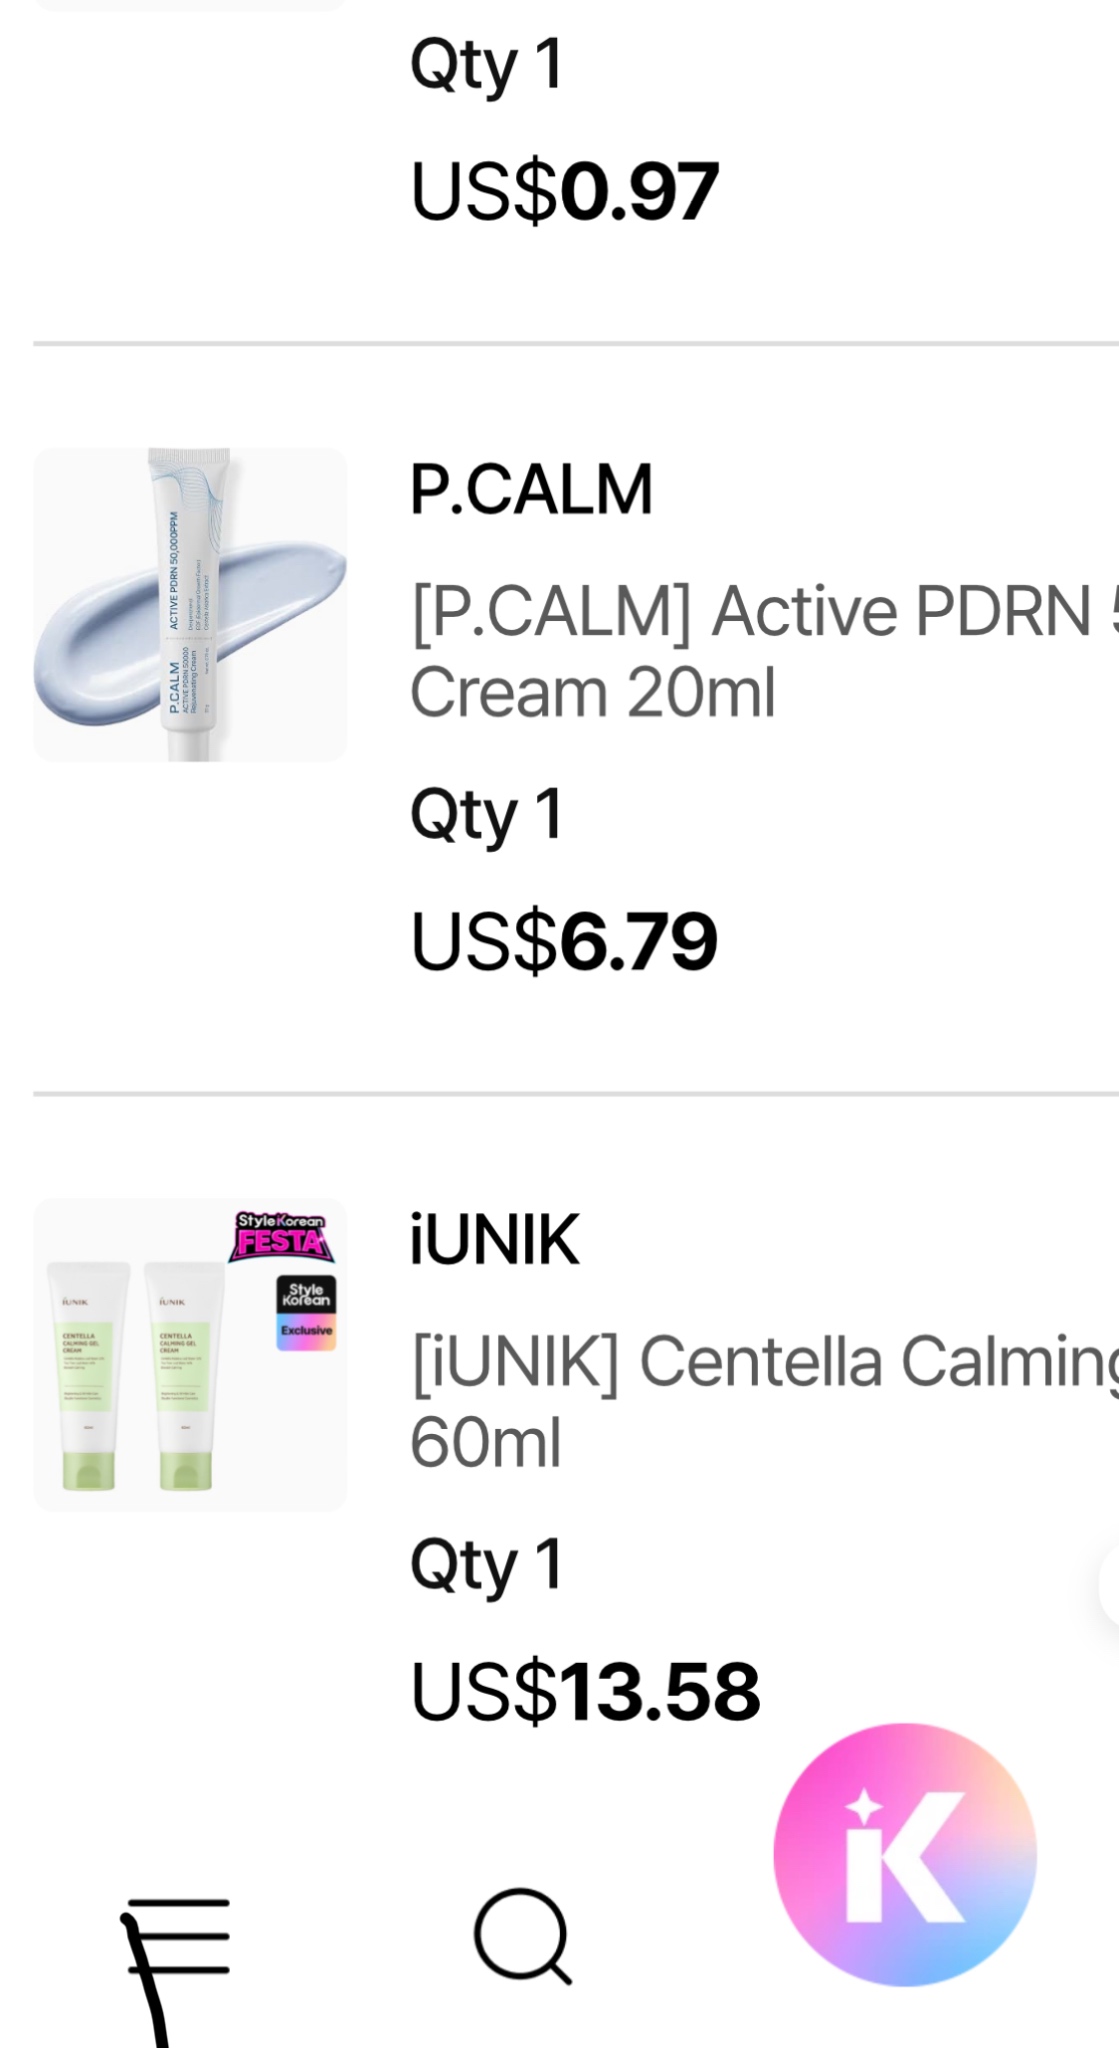Tap the Style Korean Exclusive badge

[306, 1313]
